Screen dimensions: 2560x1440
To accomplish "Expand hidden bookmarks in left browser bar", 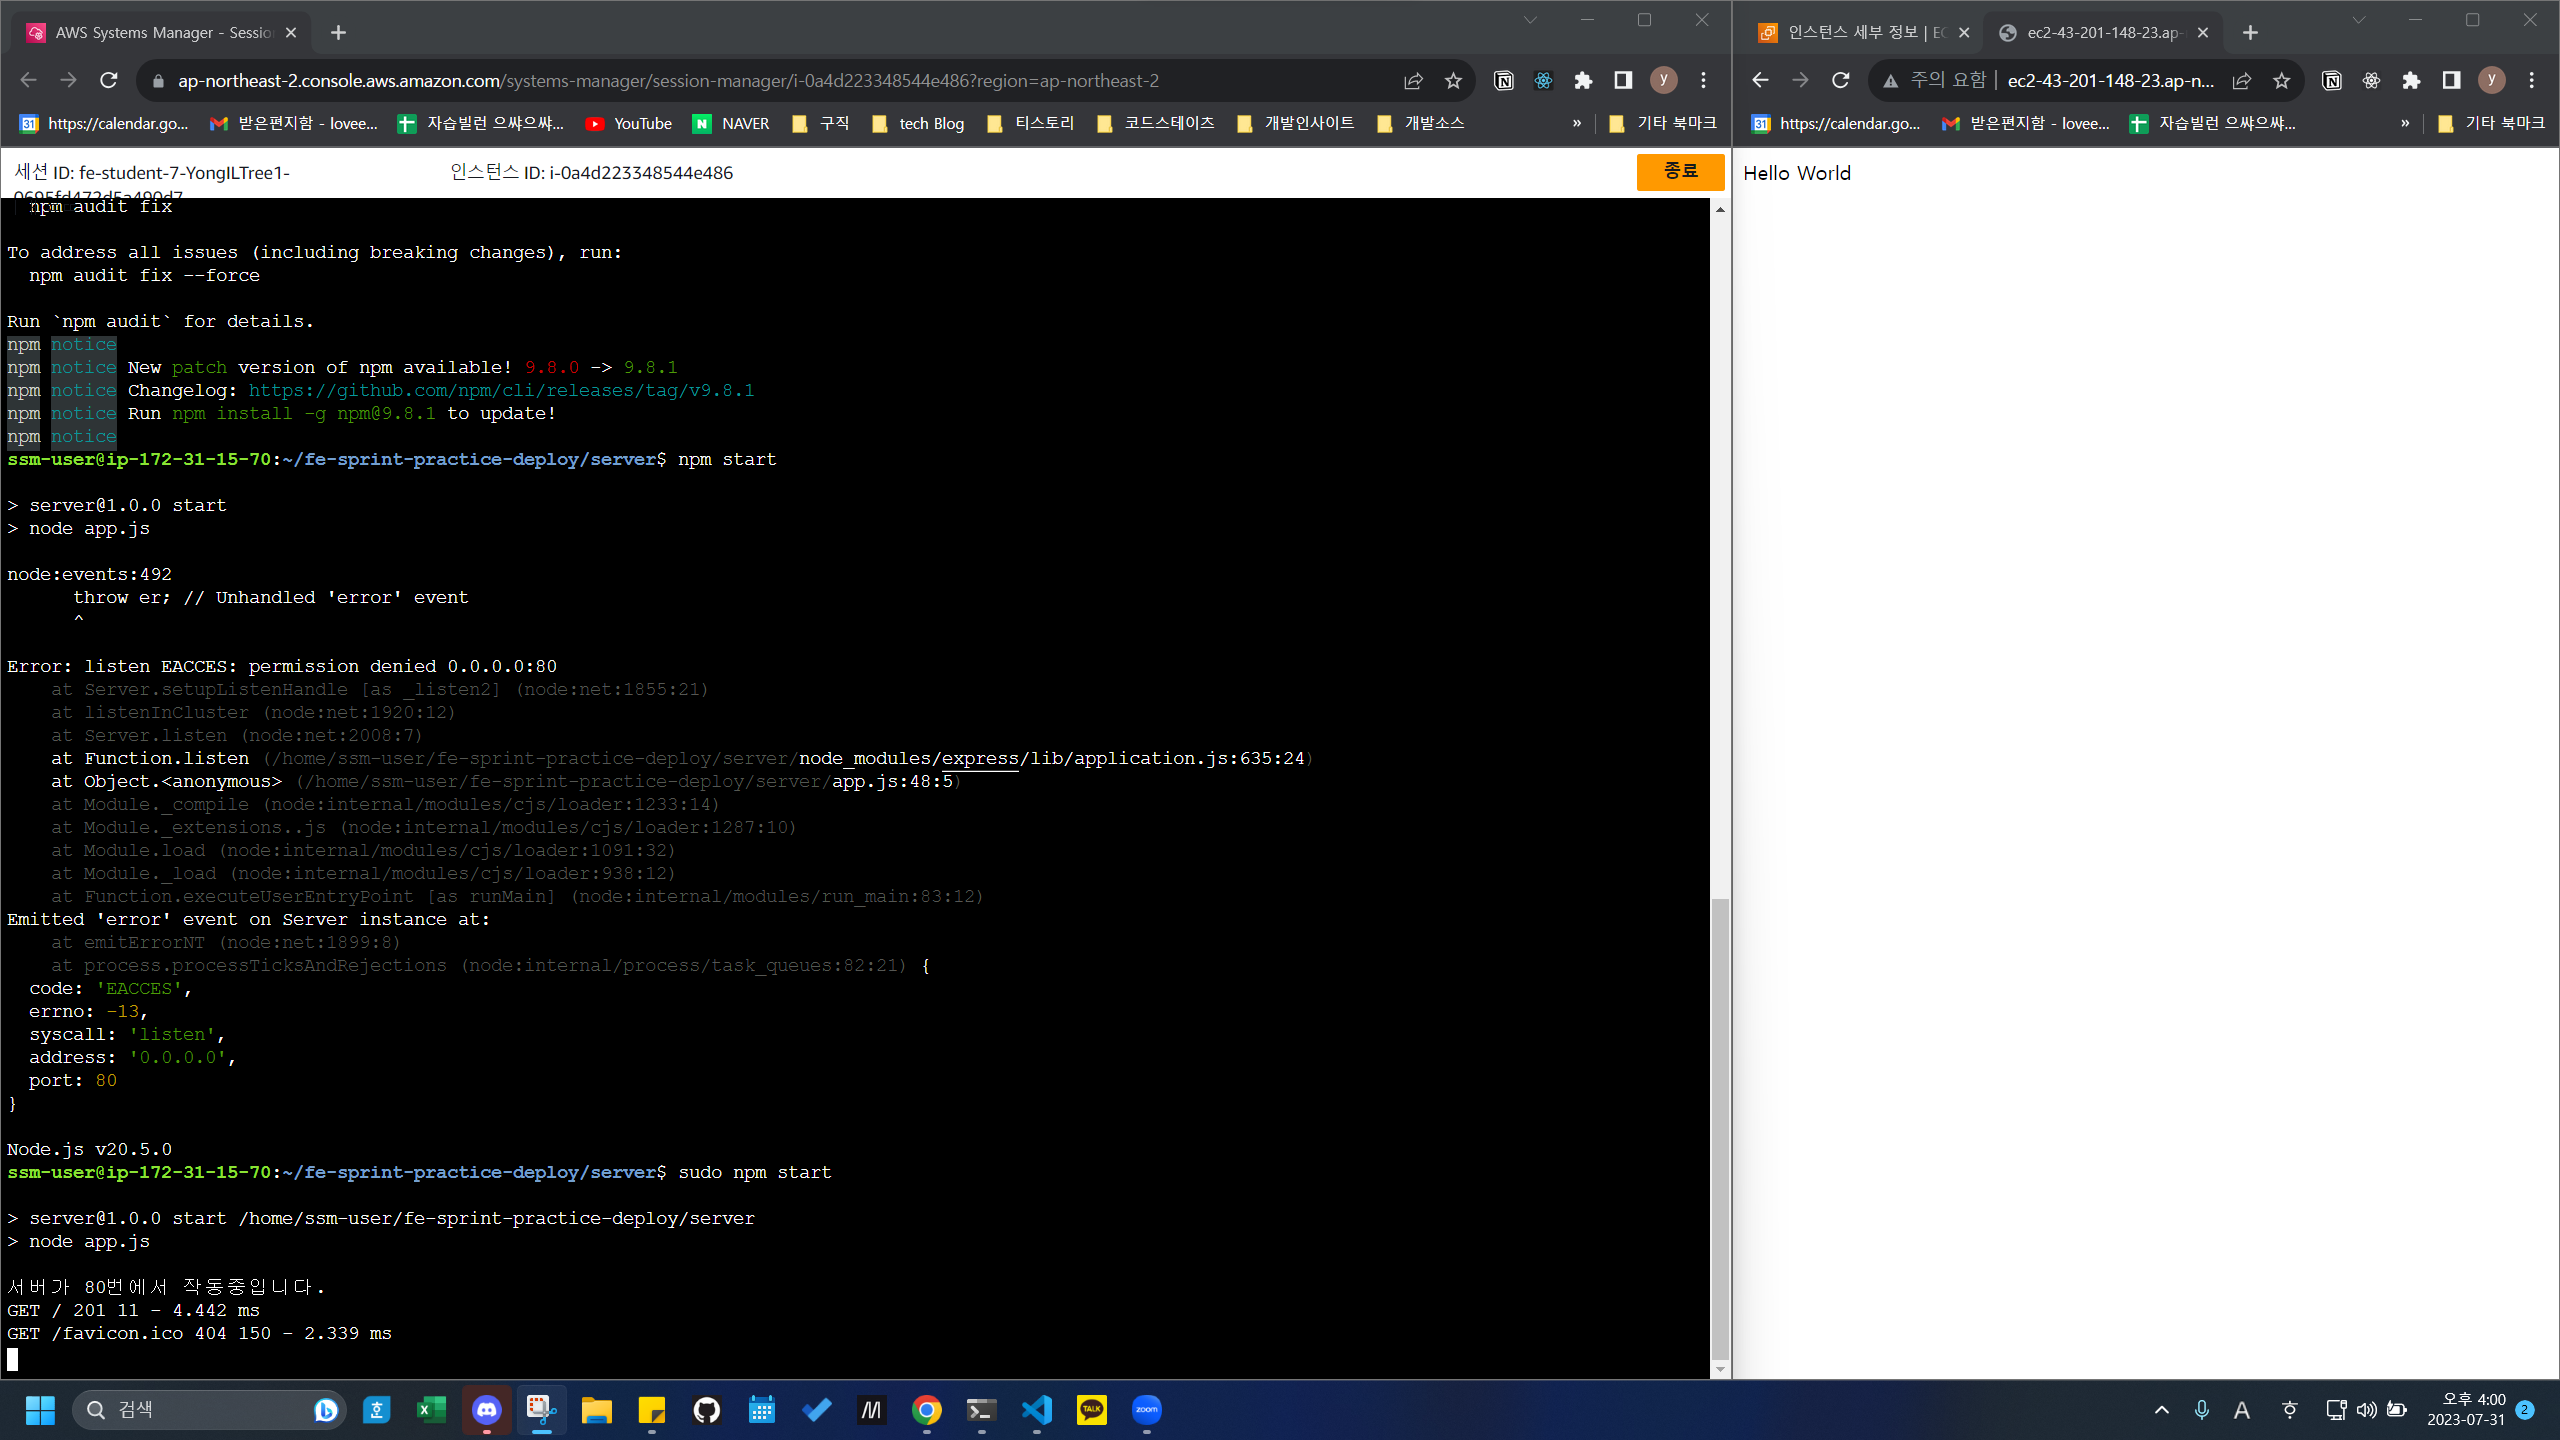I will (x=1577, y=123).
